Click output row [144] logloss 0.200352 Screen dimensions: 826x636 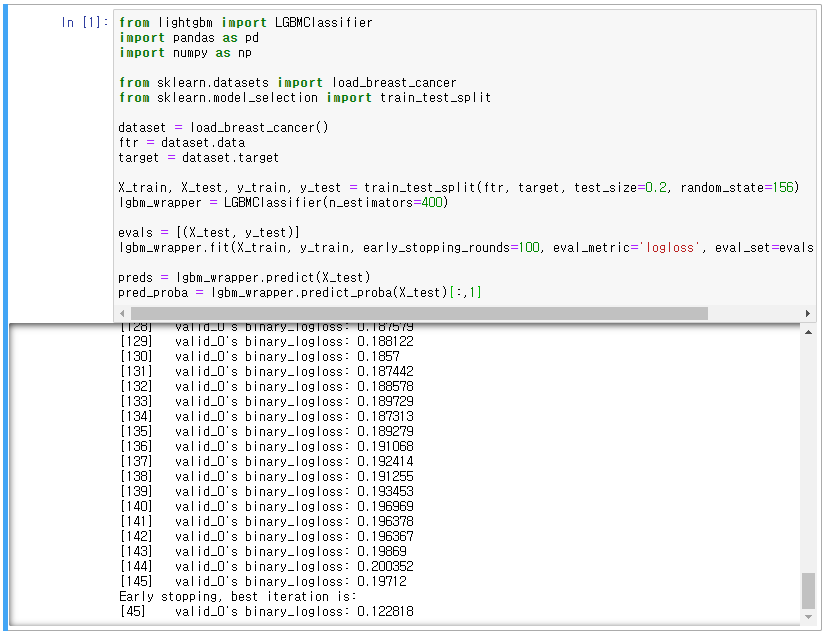click(x=267, y=566)
